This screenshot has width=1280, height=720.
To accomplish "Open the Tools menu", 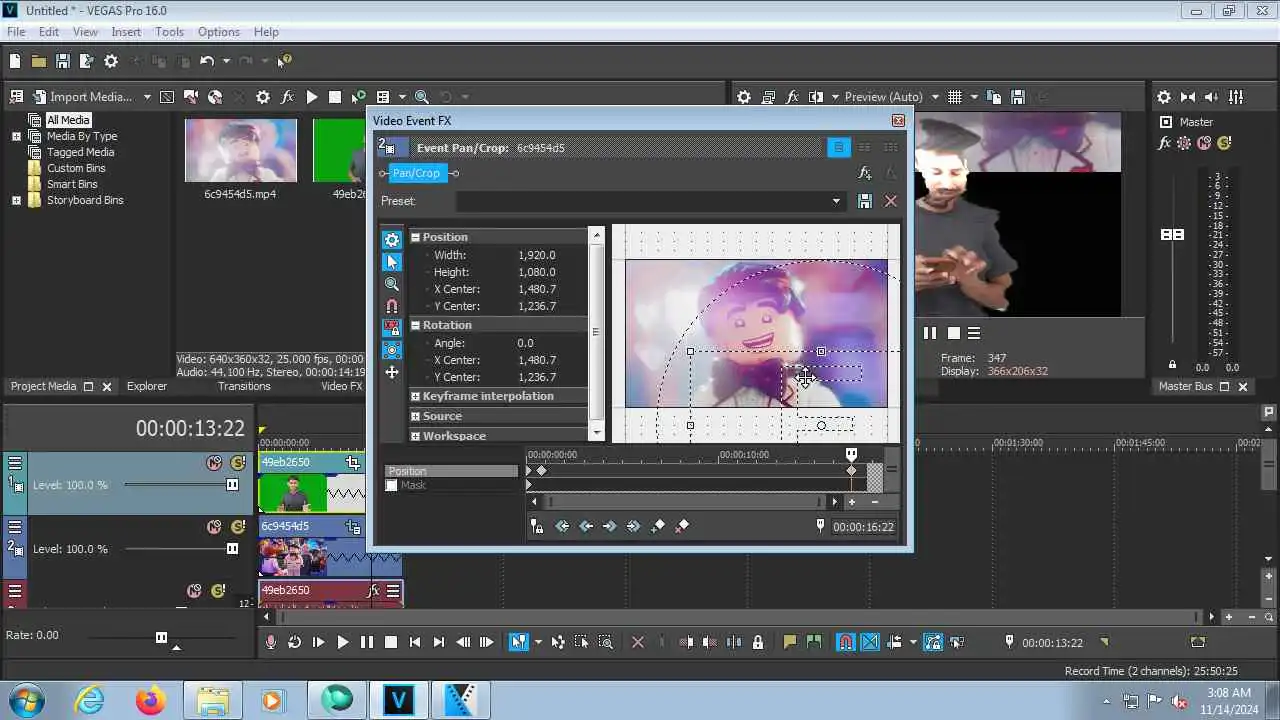I will [169, 32].
